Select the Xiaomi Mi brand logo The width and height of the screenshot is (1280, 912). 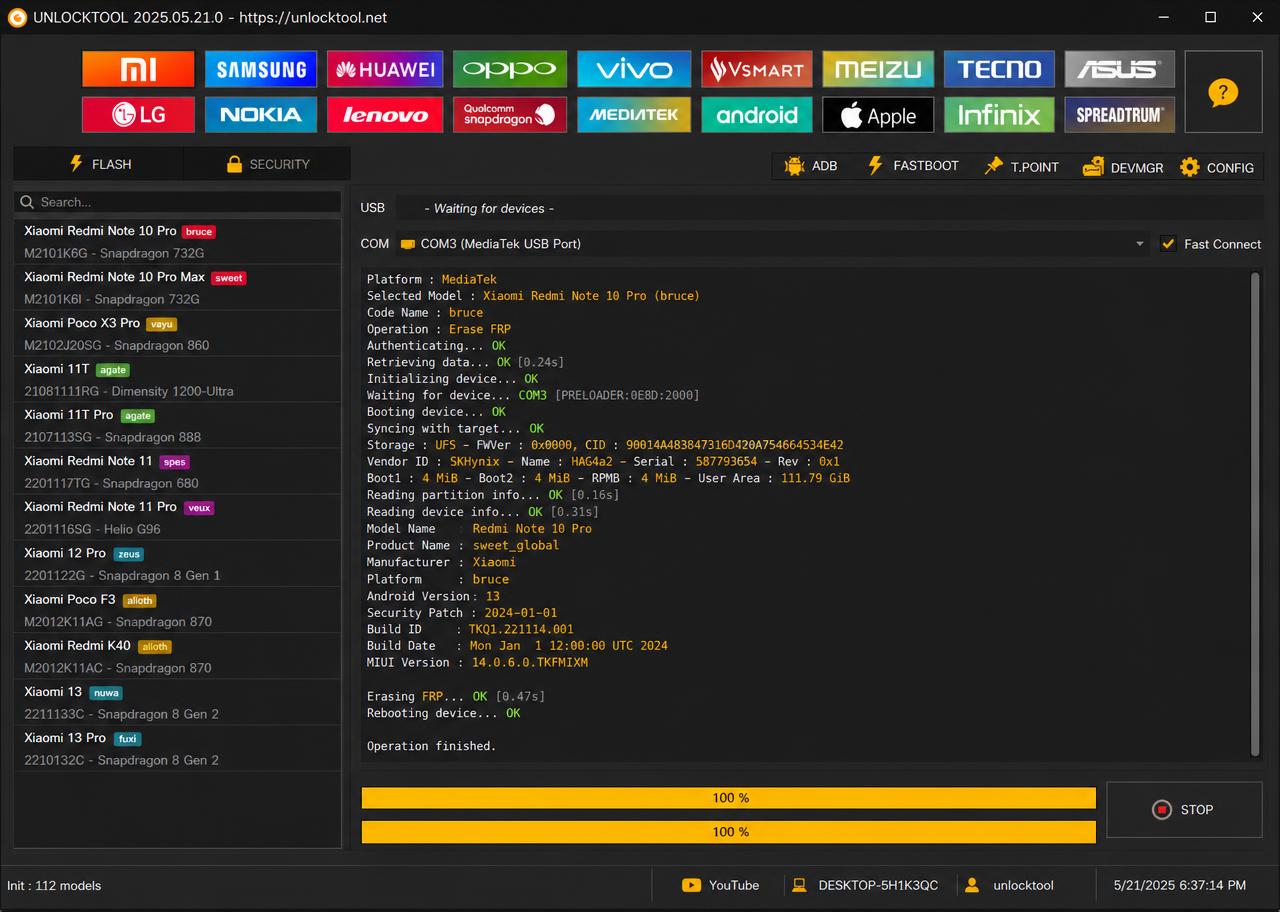[x=138, y=69]
